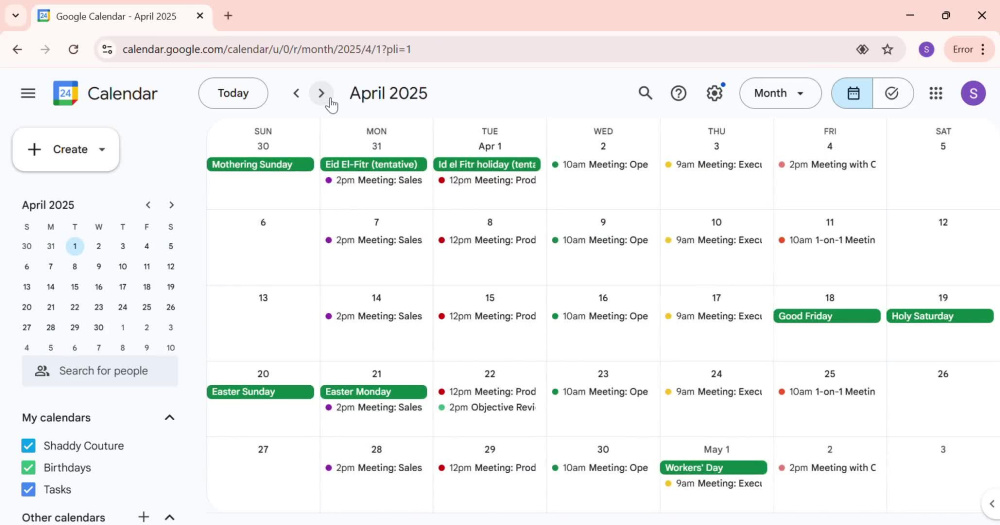This screenshot has height=525, width=1000.
Task: Go to previous month with main arrow
Action: pos(296,93)
